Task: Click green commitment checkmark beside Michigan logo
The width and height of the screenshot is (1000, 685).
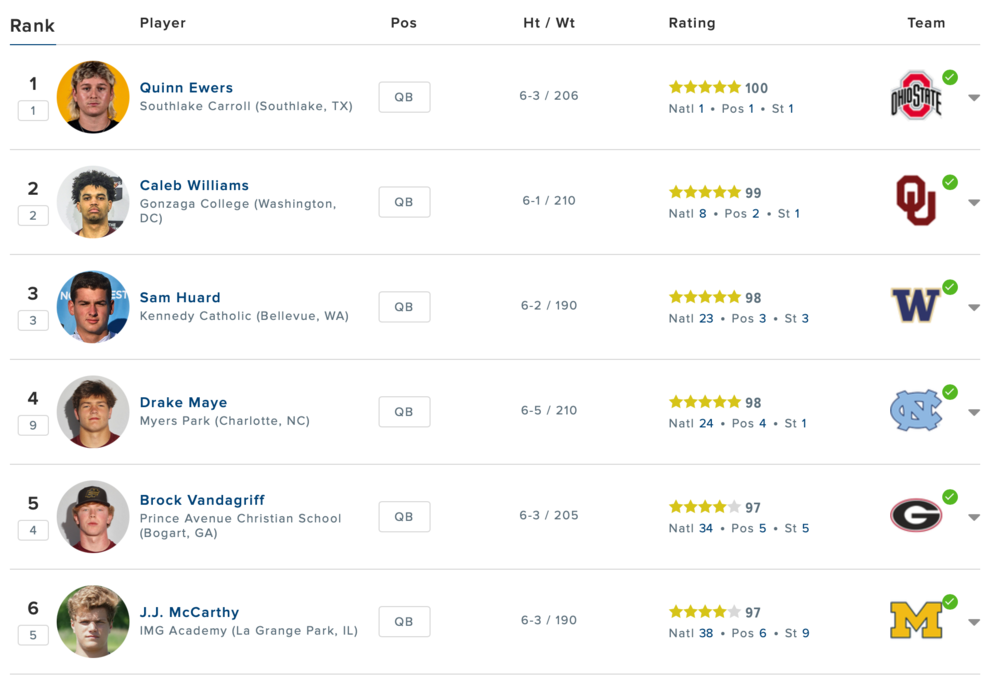Action: pyautogui.click(x=950, y=602)
